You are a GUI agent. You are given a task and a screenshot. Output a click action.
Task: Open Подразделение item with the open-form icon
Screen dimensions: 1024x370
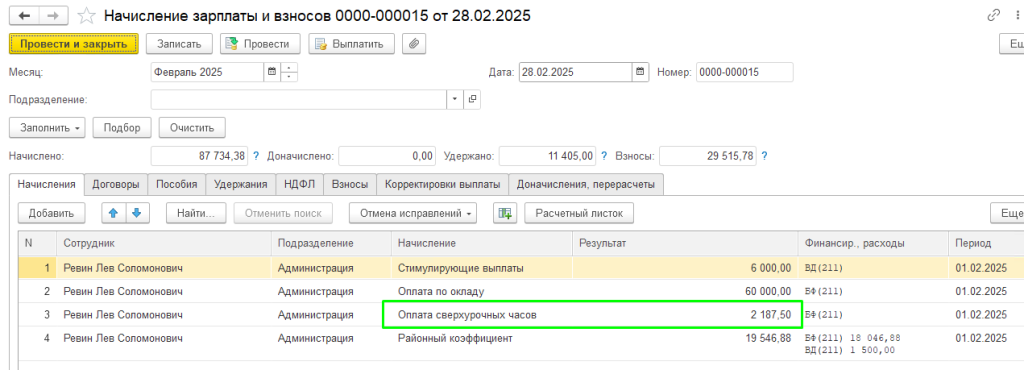coord(472,100)
